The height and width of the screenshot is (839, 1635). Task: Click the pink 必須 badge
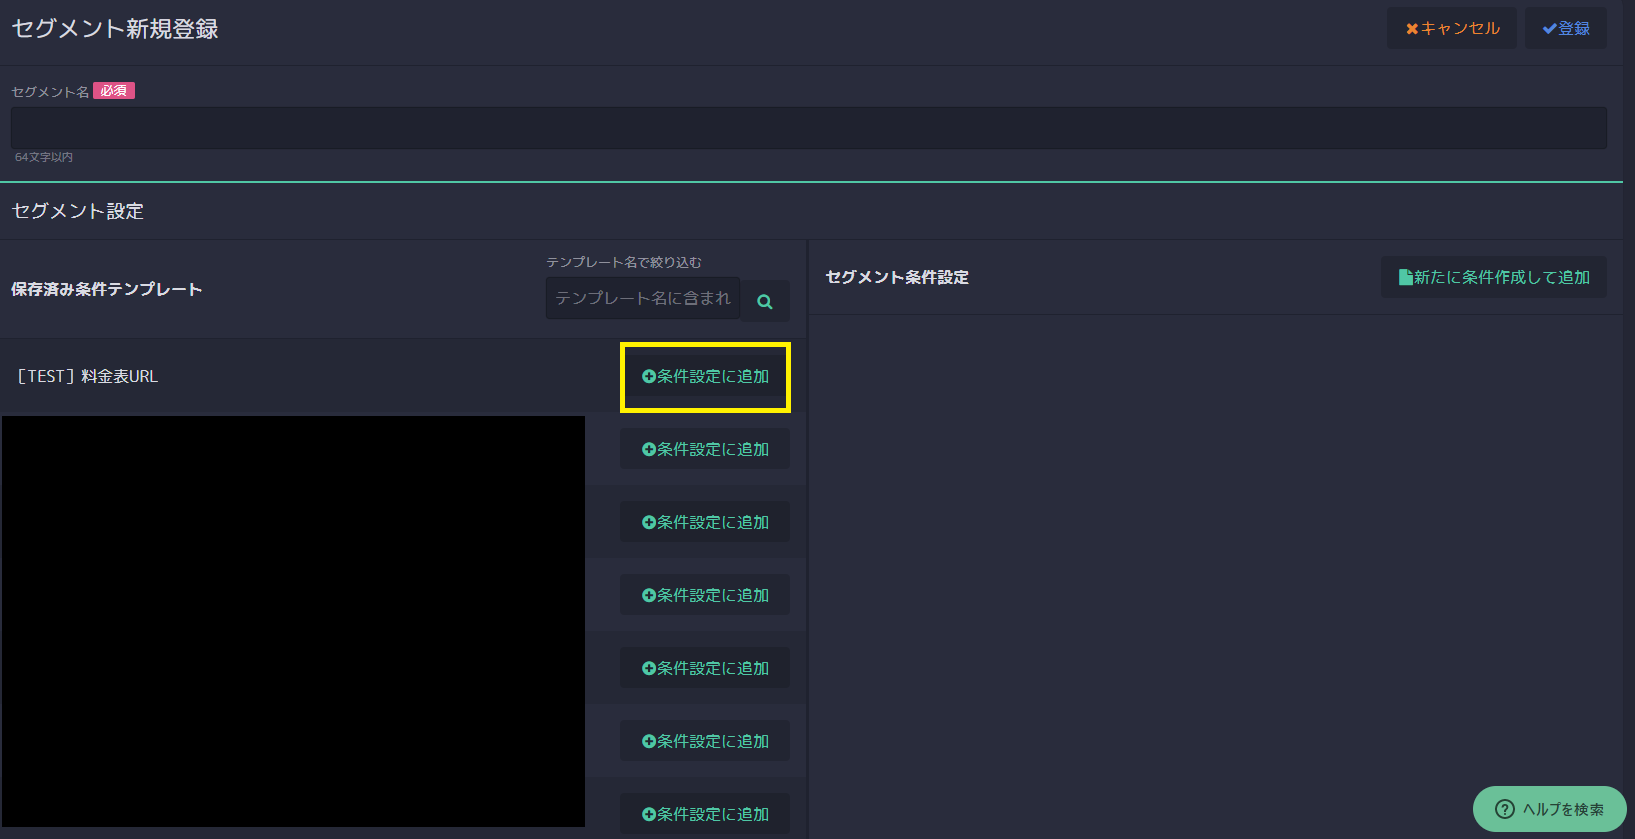(x=114, y=91)
